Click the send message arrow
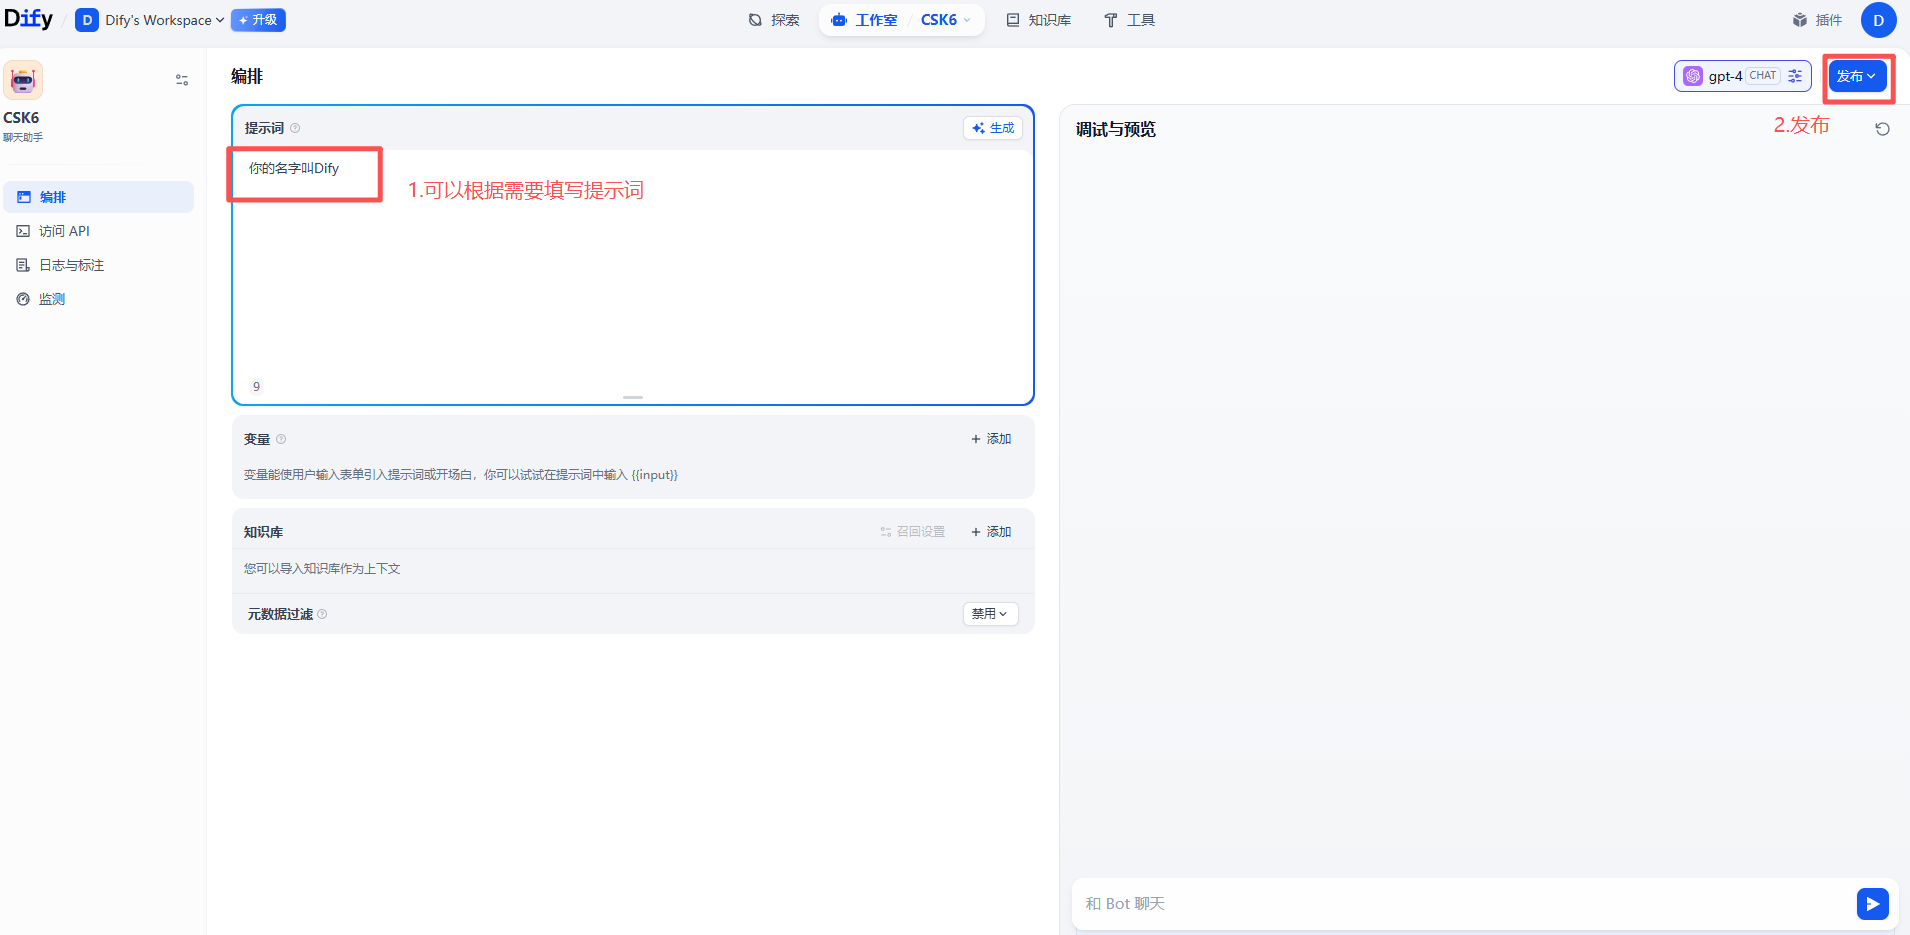 coord(1873,903)
